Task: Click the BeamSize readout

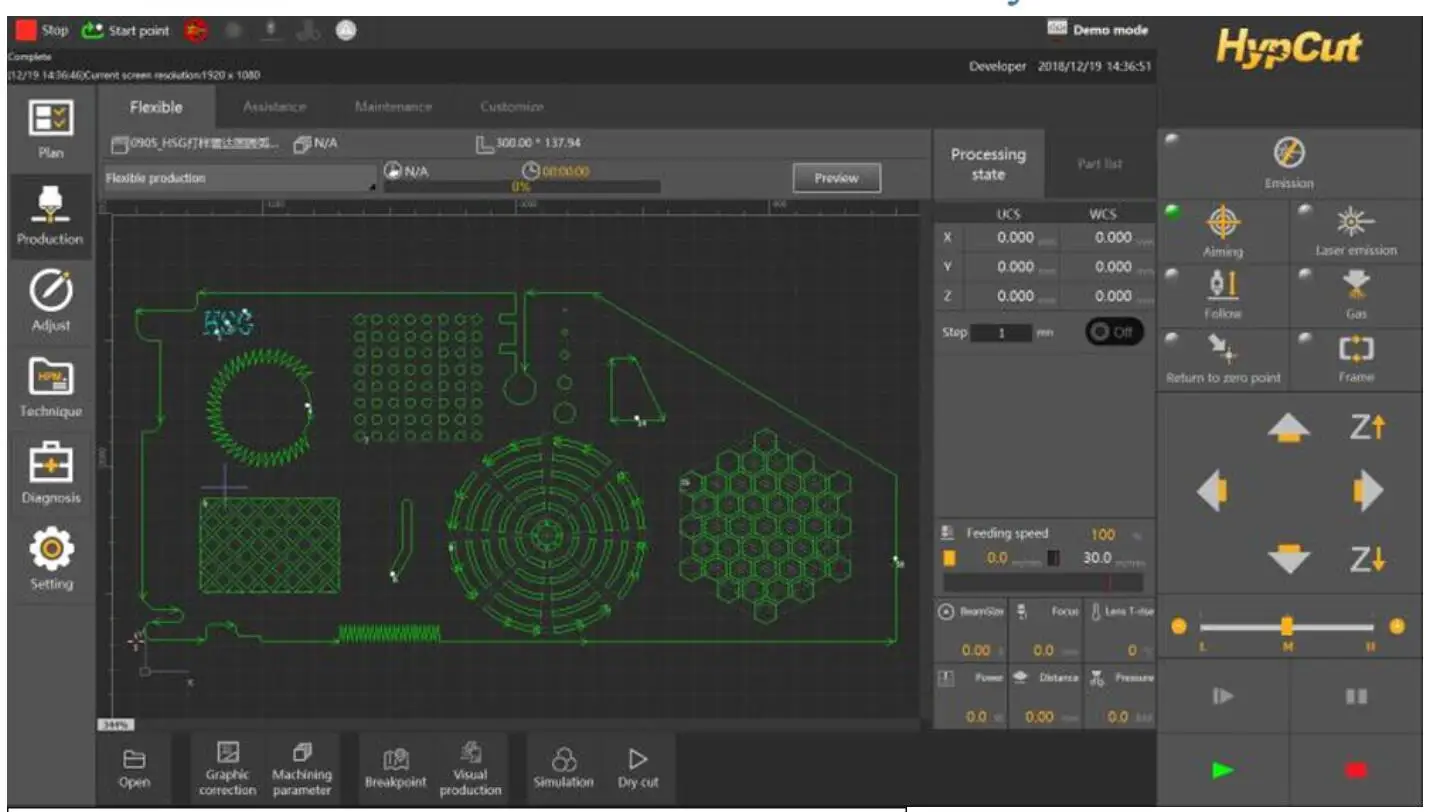Action: 971,632
